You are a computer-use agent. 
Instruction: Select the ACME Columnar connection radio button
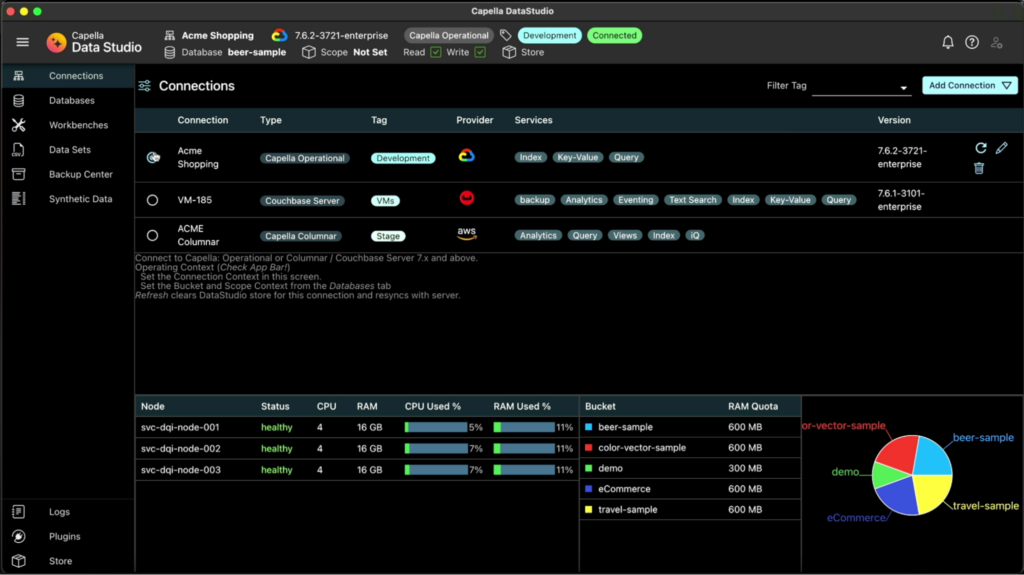tap(152, 235)
